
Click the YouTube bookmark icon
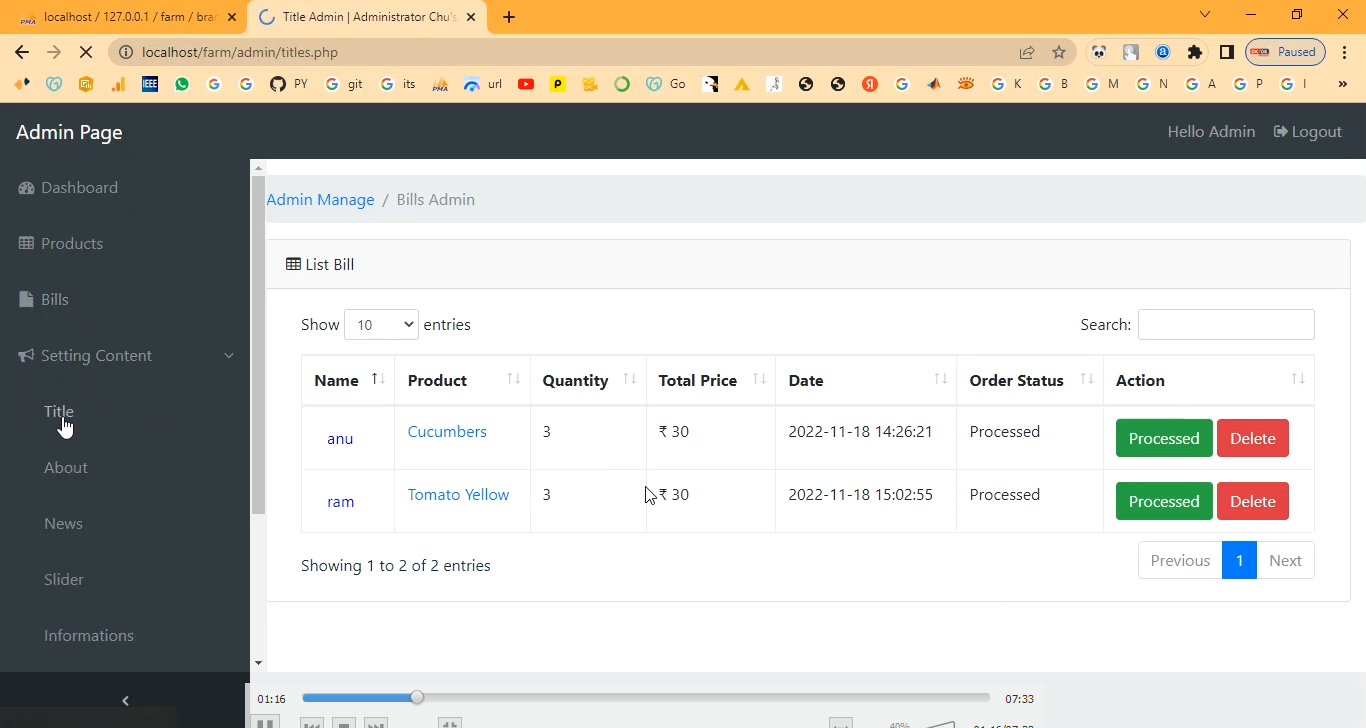pos(526,84)
